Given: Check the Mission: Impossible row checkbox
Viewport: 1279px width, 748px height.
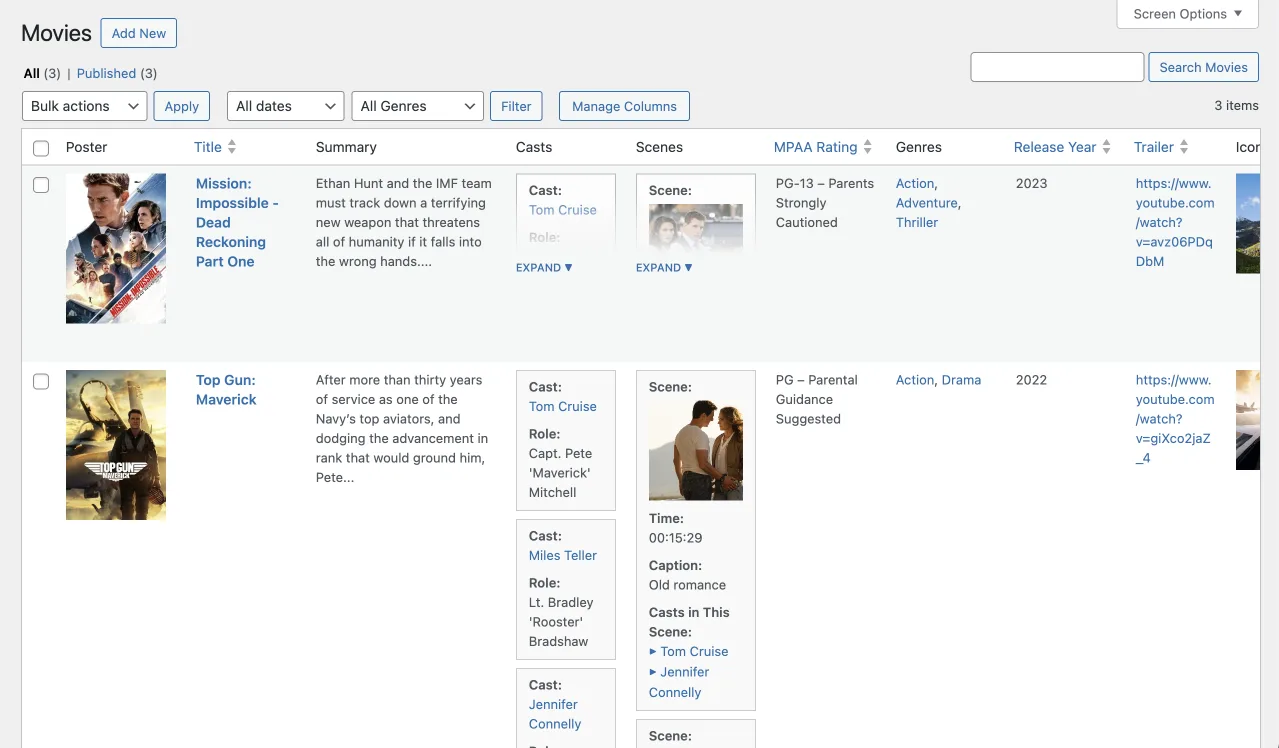Looking at the screenshot, I should pos(41,185).
